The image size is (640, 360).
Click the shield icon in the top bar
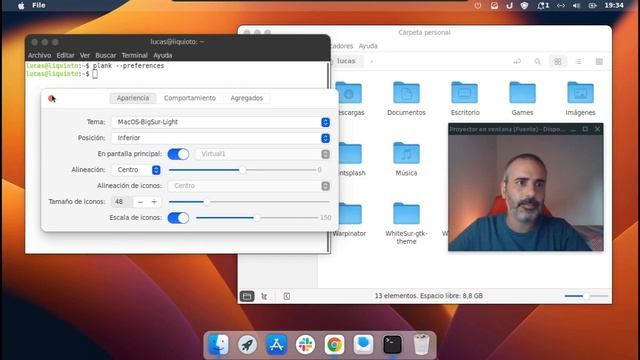[x=524, y=5]
